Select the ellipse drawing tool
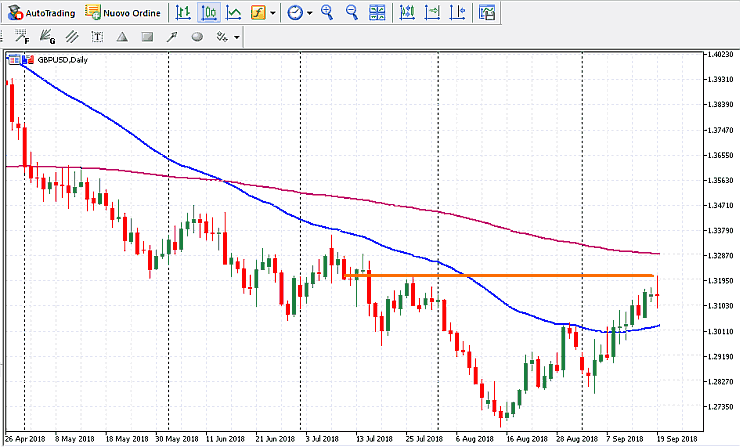This screenshot has width=740, height=447. 196,37
